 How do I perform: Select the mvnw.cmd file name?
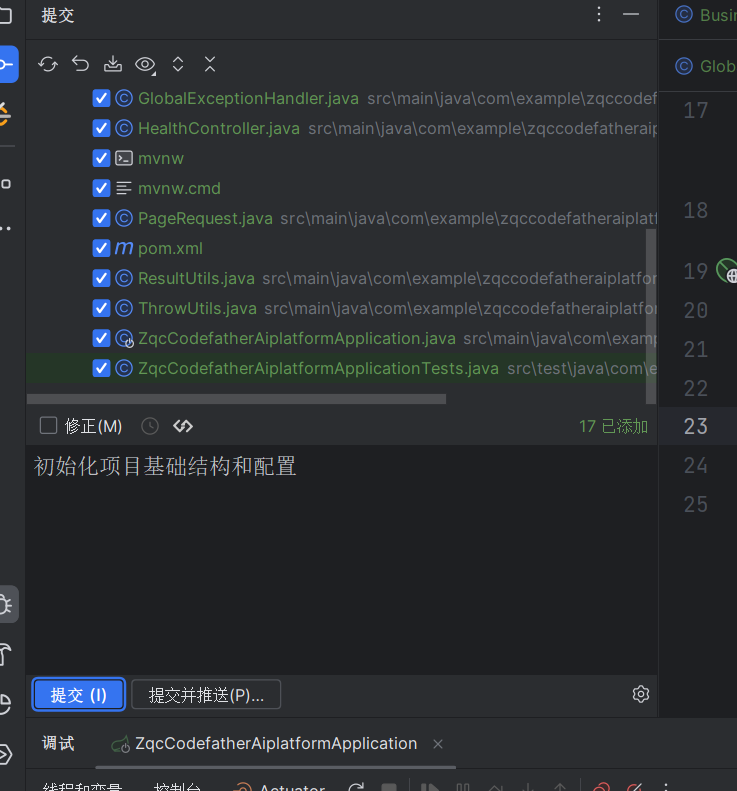[179, 188]
